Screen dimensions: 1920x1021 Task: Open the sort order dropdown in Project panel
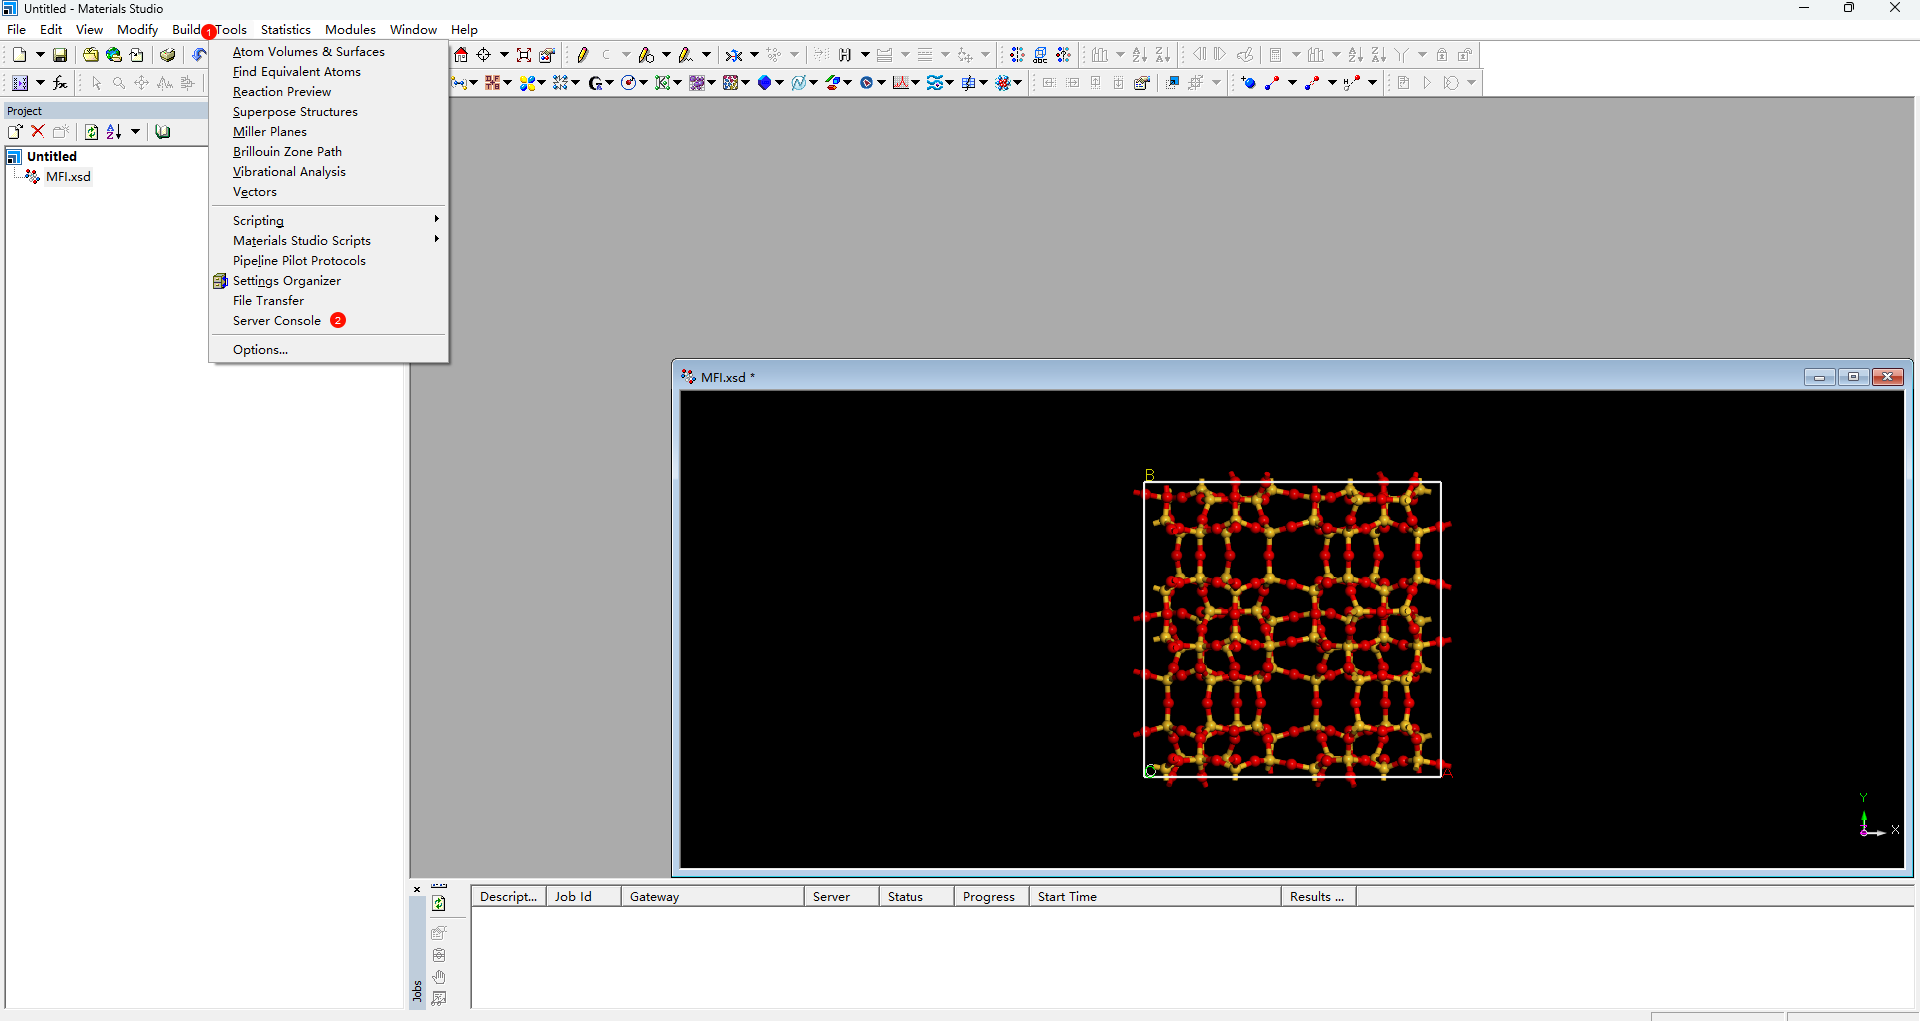point(135,131)
